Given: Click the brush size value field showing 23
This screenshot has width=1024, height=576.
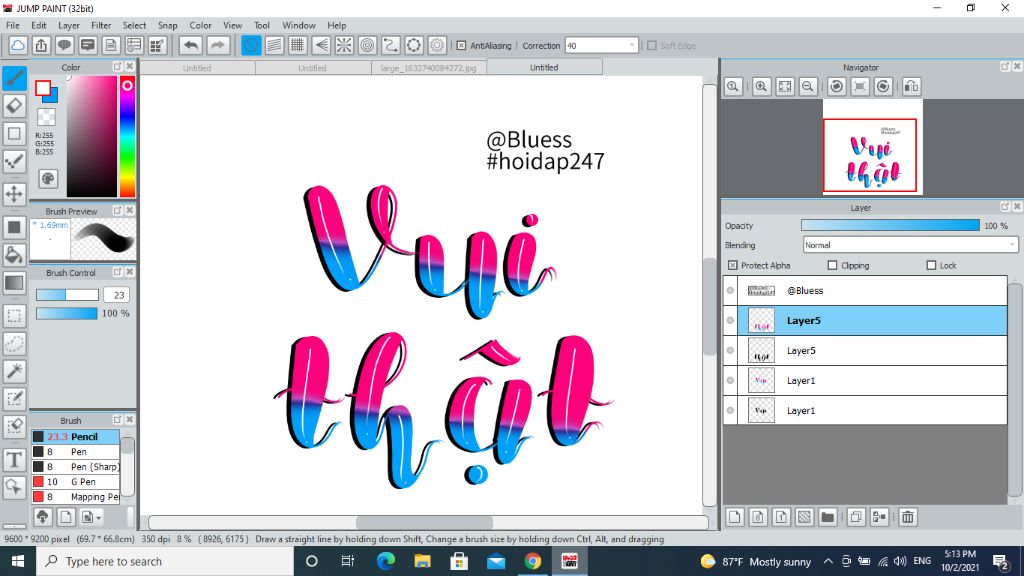Looking at the screenshot, I should pyautogui.click(x=117, y=295).
